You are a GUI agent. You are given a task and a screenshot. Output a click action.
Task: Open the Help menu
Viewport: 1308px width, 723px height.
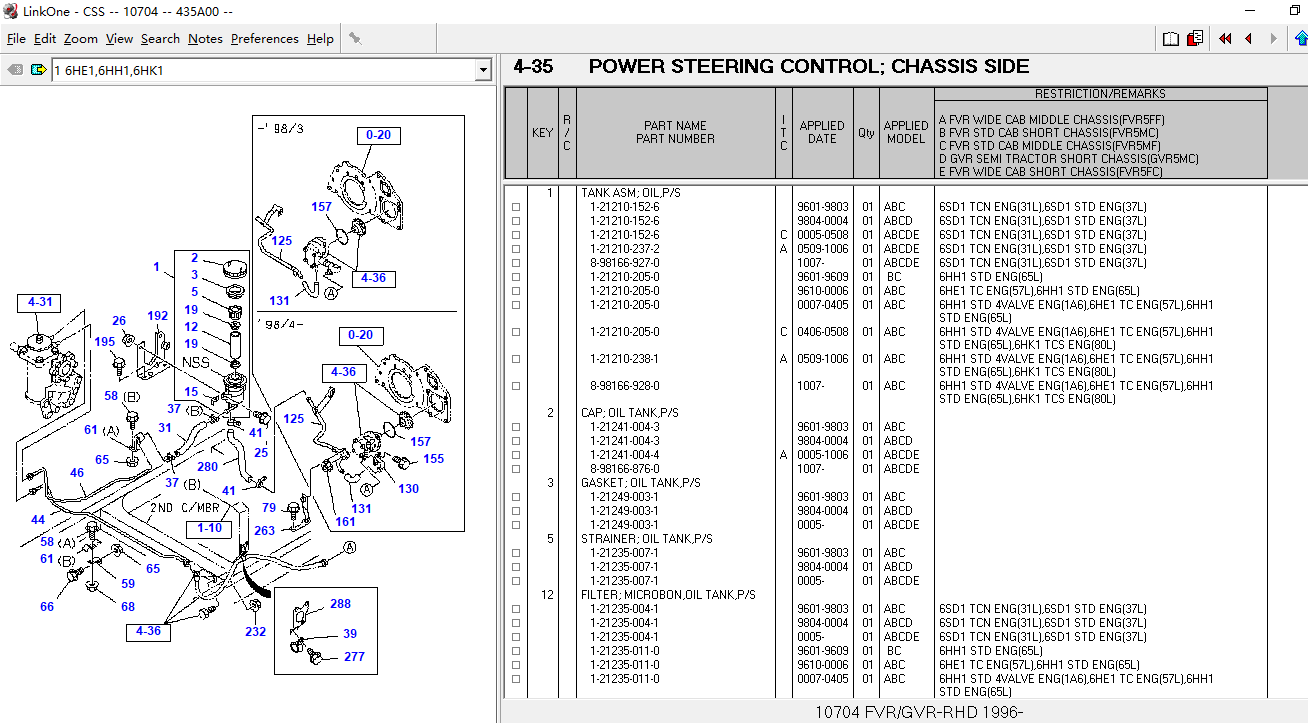point(320,39)
